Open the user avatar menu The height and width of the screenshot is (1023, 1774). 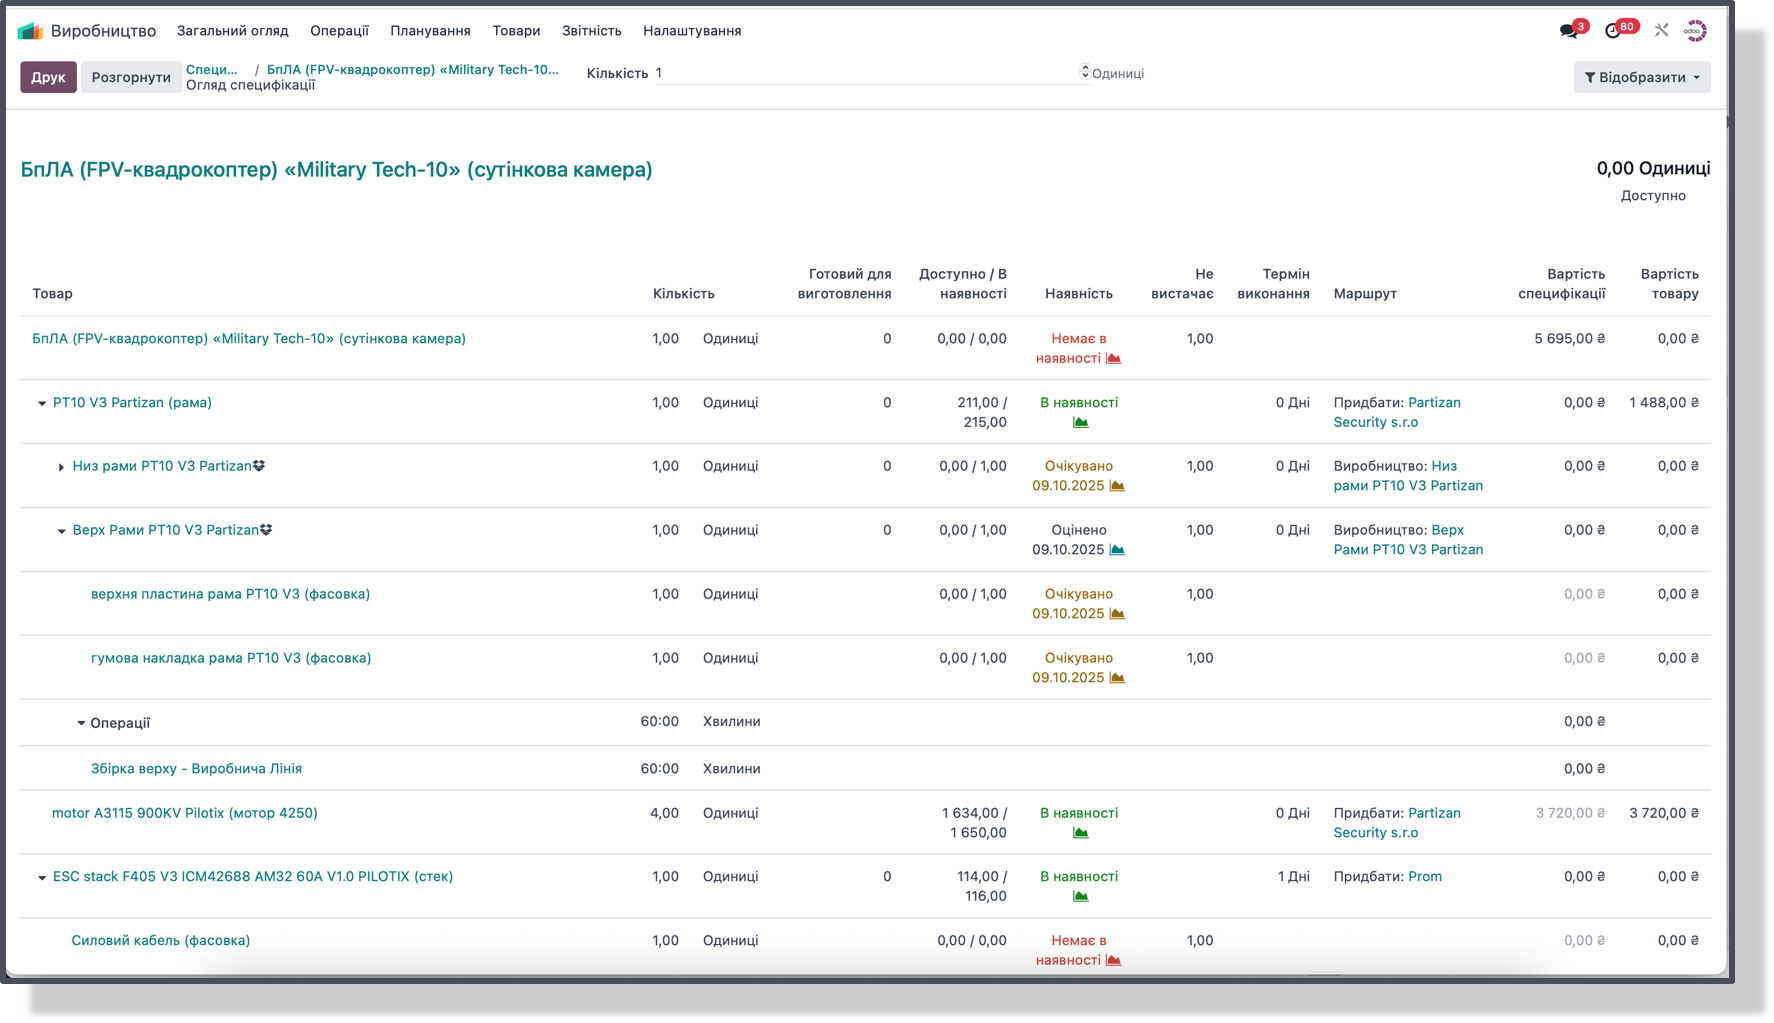point(1694,31)
